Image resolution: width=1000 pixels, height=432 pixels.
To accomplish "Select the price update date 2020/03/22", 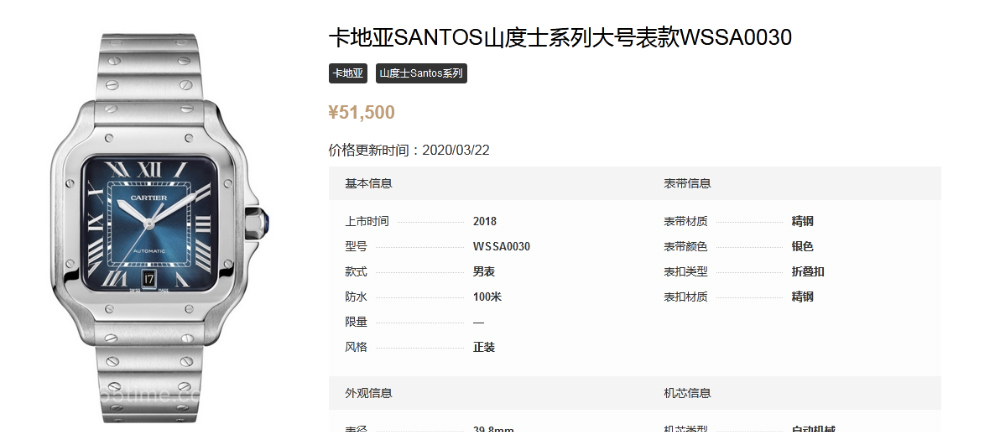I will pyautogui.click(x=456, y=150).
